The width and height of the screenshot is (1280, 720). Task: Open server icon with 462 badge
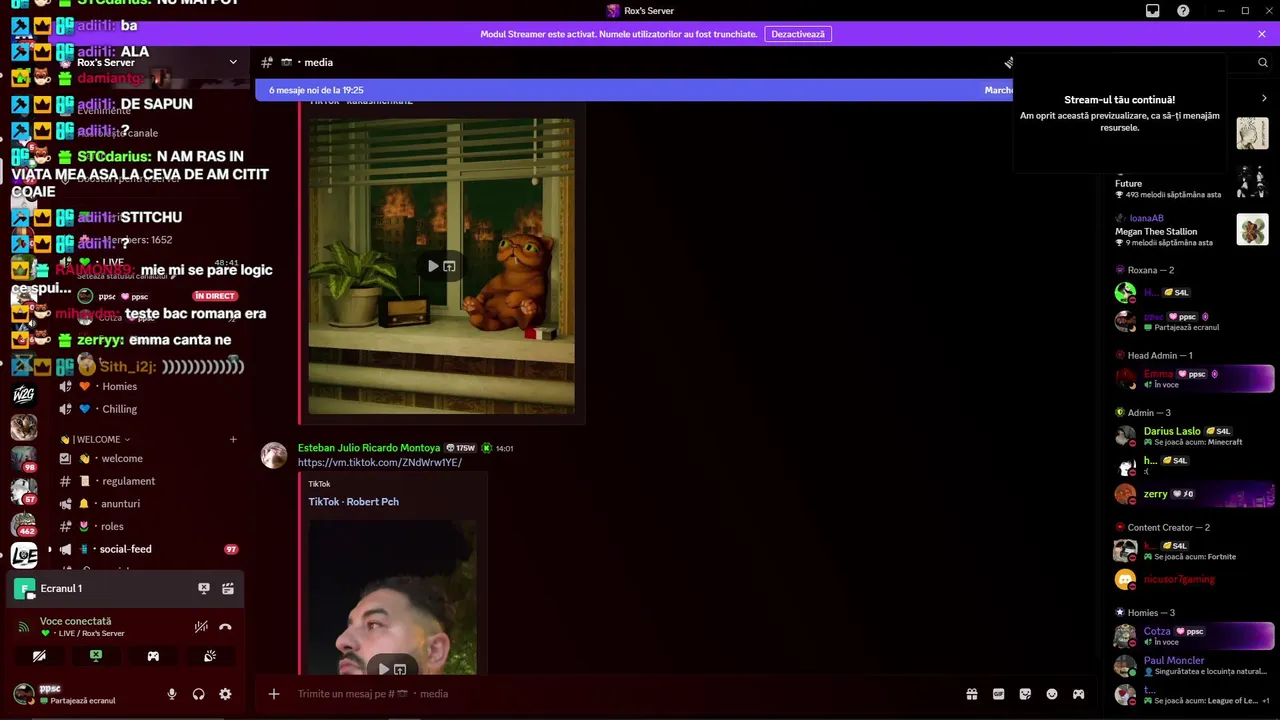(24, 523)
